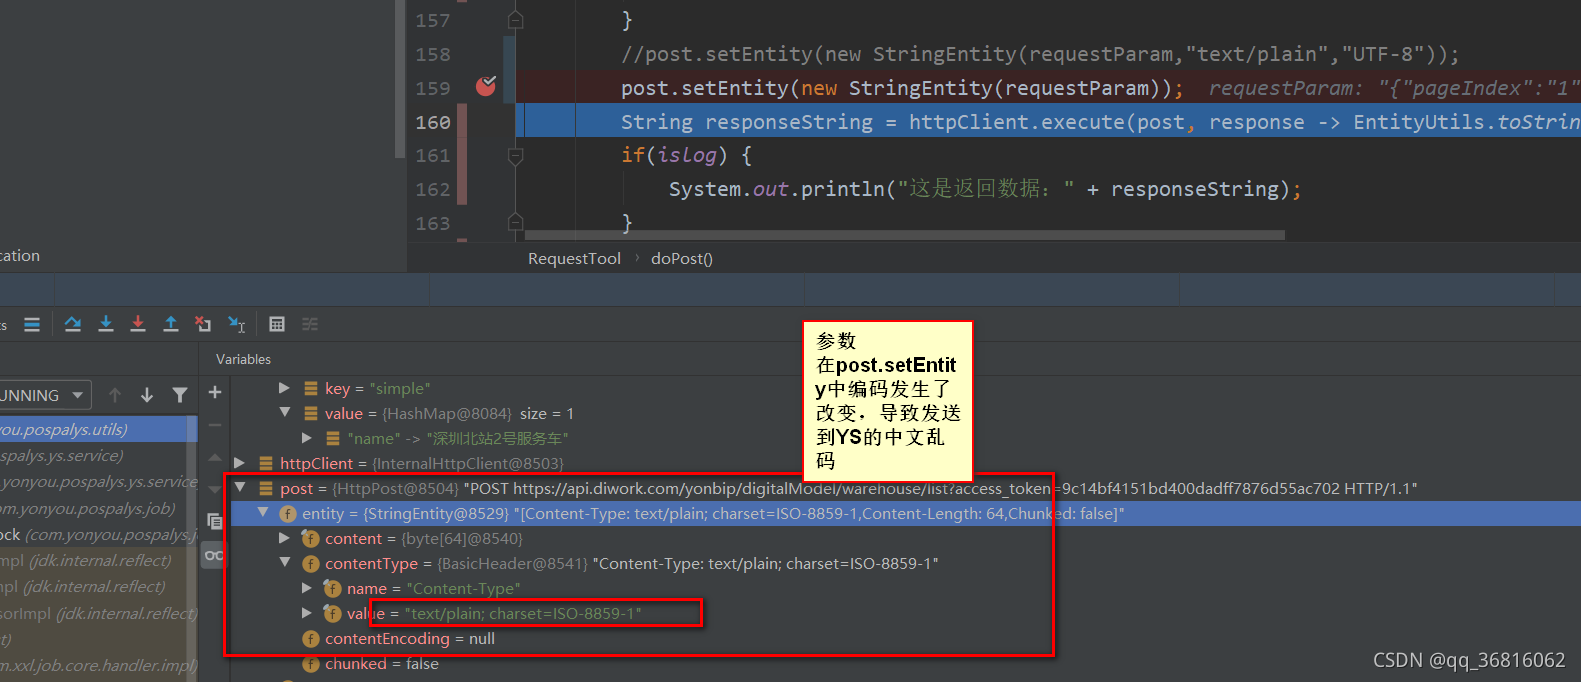The width and height of the screenshot is (1581, 682).
Task: Click the pospalys.ys.service frame below spalys.ys.service
Action: (98, 481)
